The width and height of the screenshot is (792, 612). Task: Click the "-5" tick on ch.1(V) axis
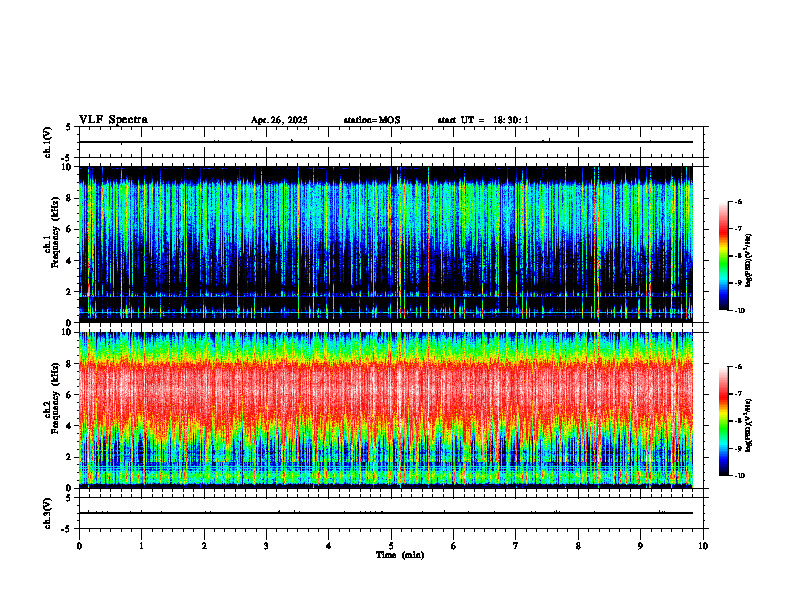pyautogui.click(x=66, y=158)
